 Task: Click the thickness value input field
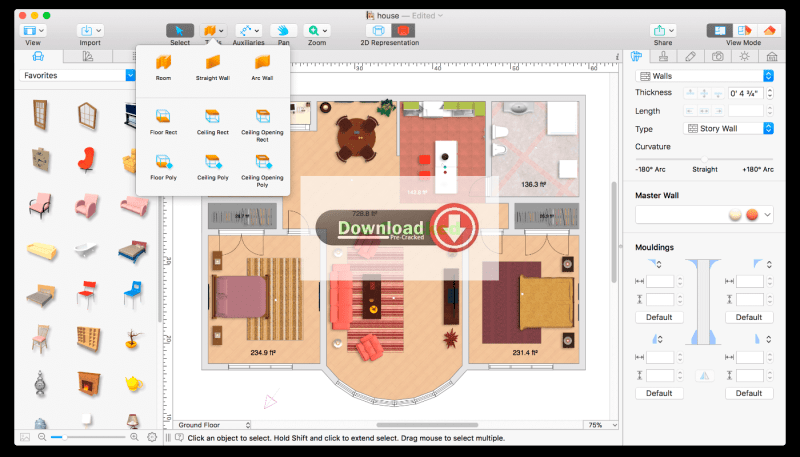click(x=746, y=93)
